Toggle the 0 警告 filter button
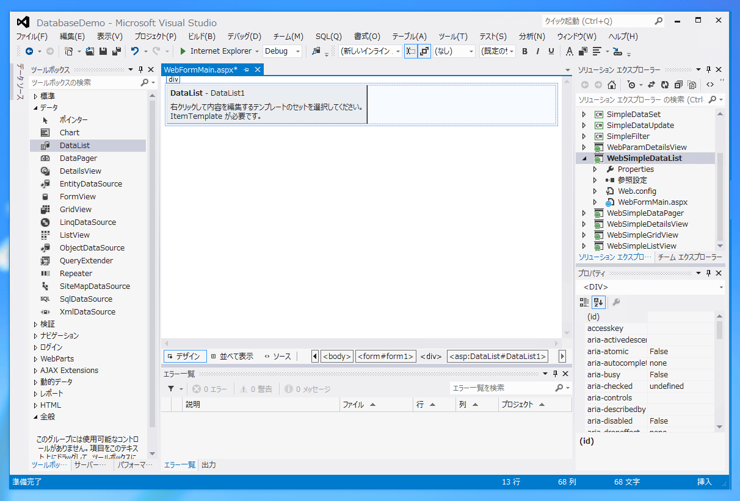The image size is (740, 501). [256, 389]
